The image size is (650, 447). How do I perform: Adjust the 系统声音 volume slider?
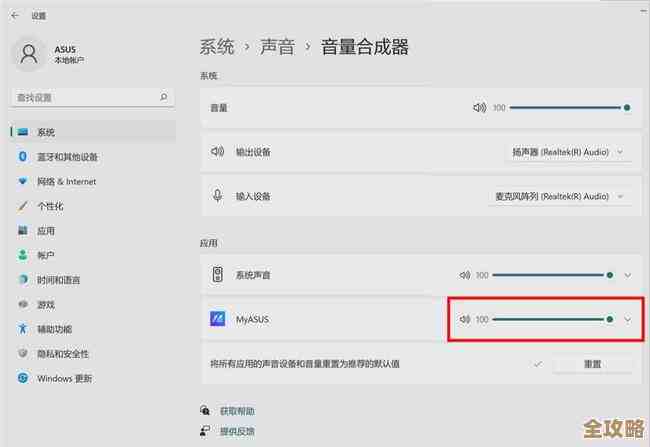[553, 275]
